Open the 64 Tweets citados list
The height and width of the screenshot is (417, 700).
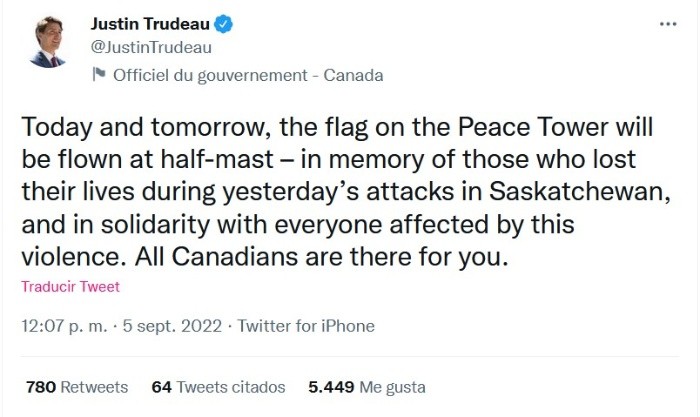coord(218,386)
